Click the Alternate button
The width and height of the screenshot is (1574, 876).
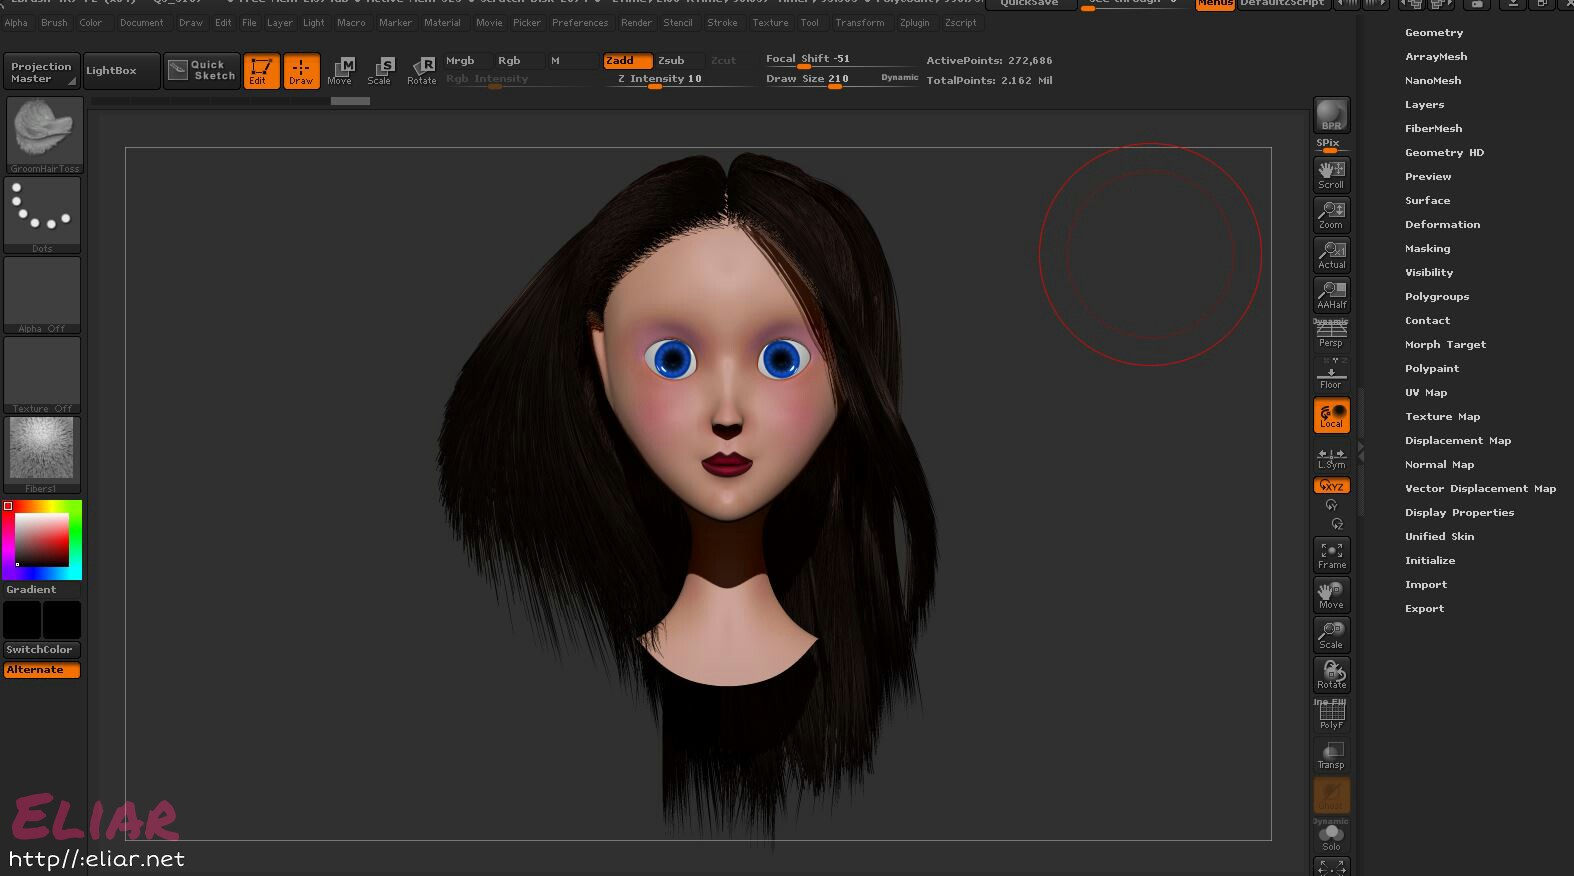(42, 670)
